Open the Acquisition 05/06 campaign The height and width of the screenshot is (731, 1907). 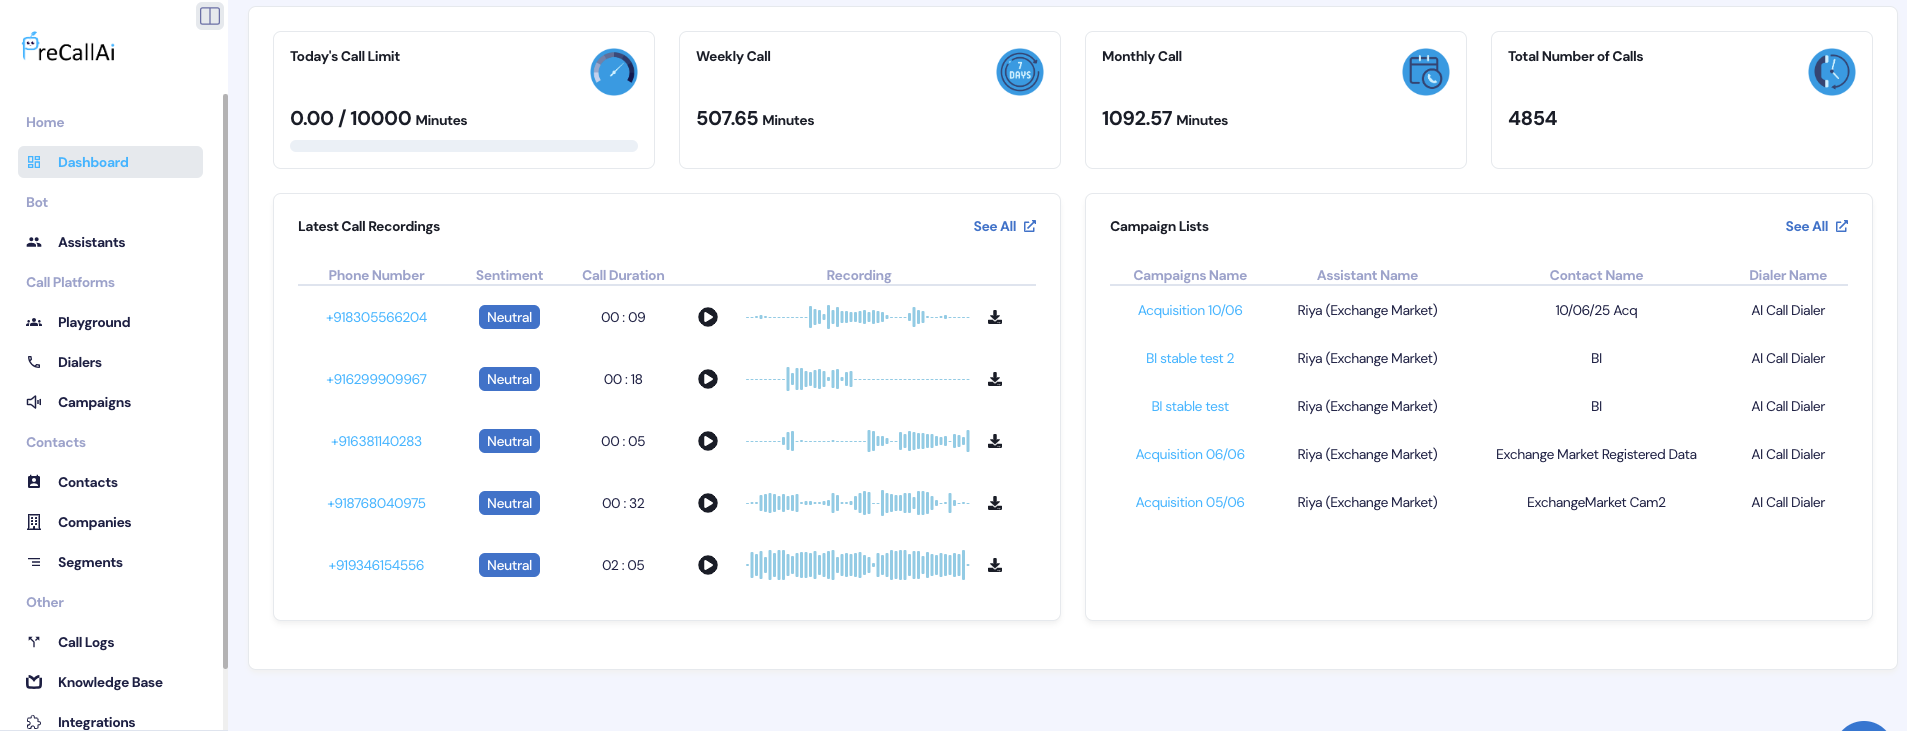[x=1190, y=502]
